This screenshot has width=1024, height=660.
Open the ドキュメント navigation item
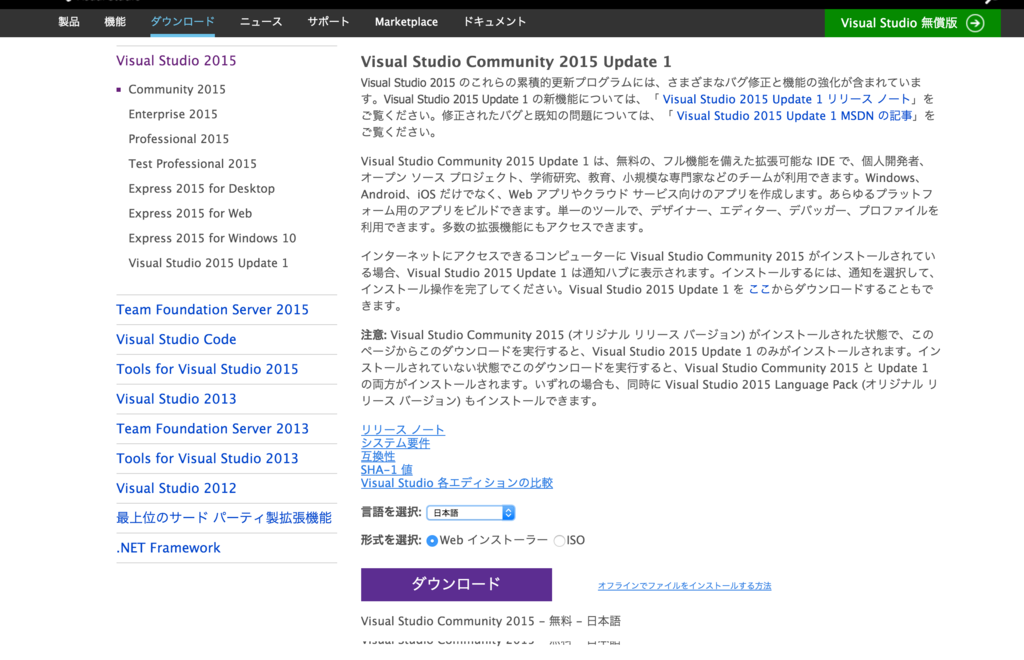(494, 22)
